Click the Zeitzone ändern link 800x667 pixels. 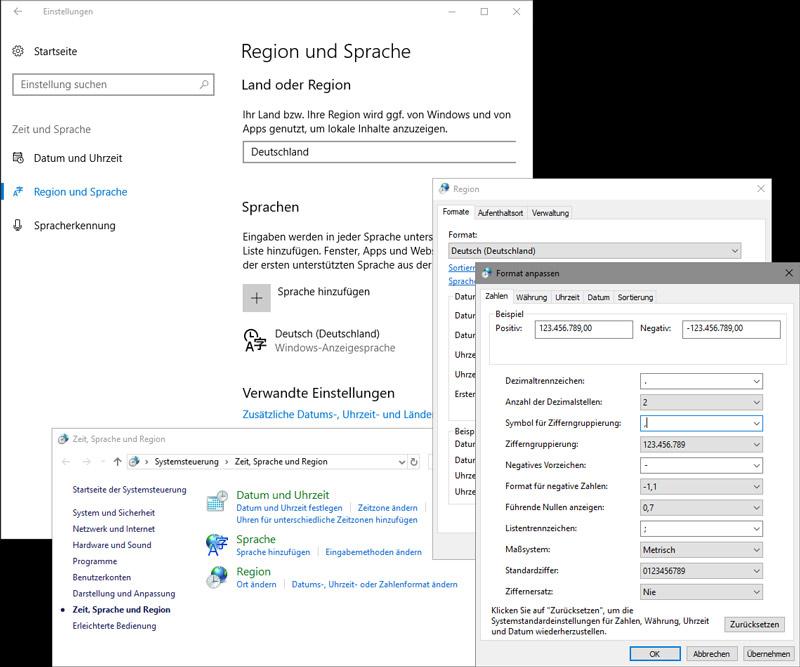point(387,508)
